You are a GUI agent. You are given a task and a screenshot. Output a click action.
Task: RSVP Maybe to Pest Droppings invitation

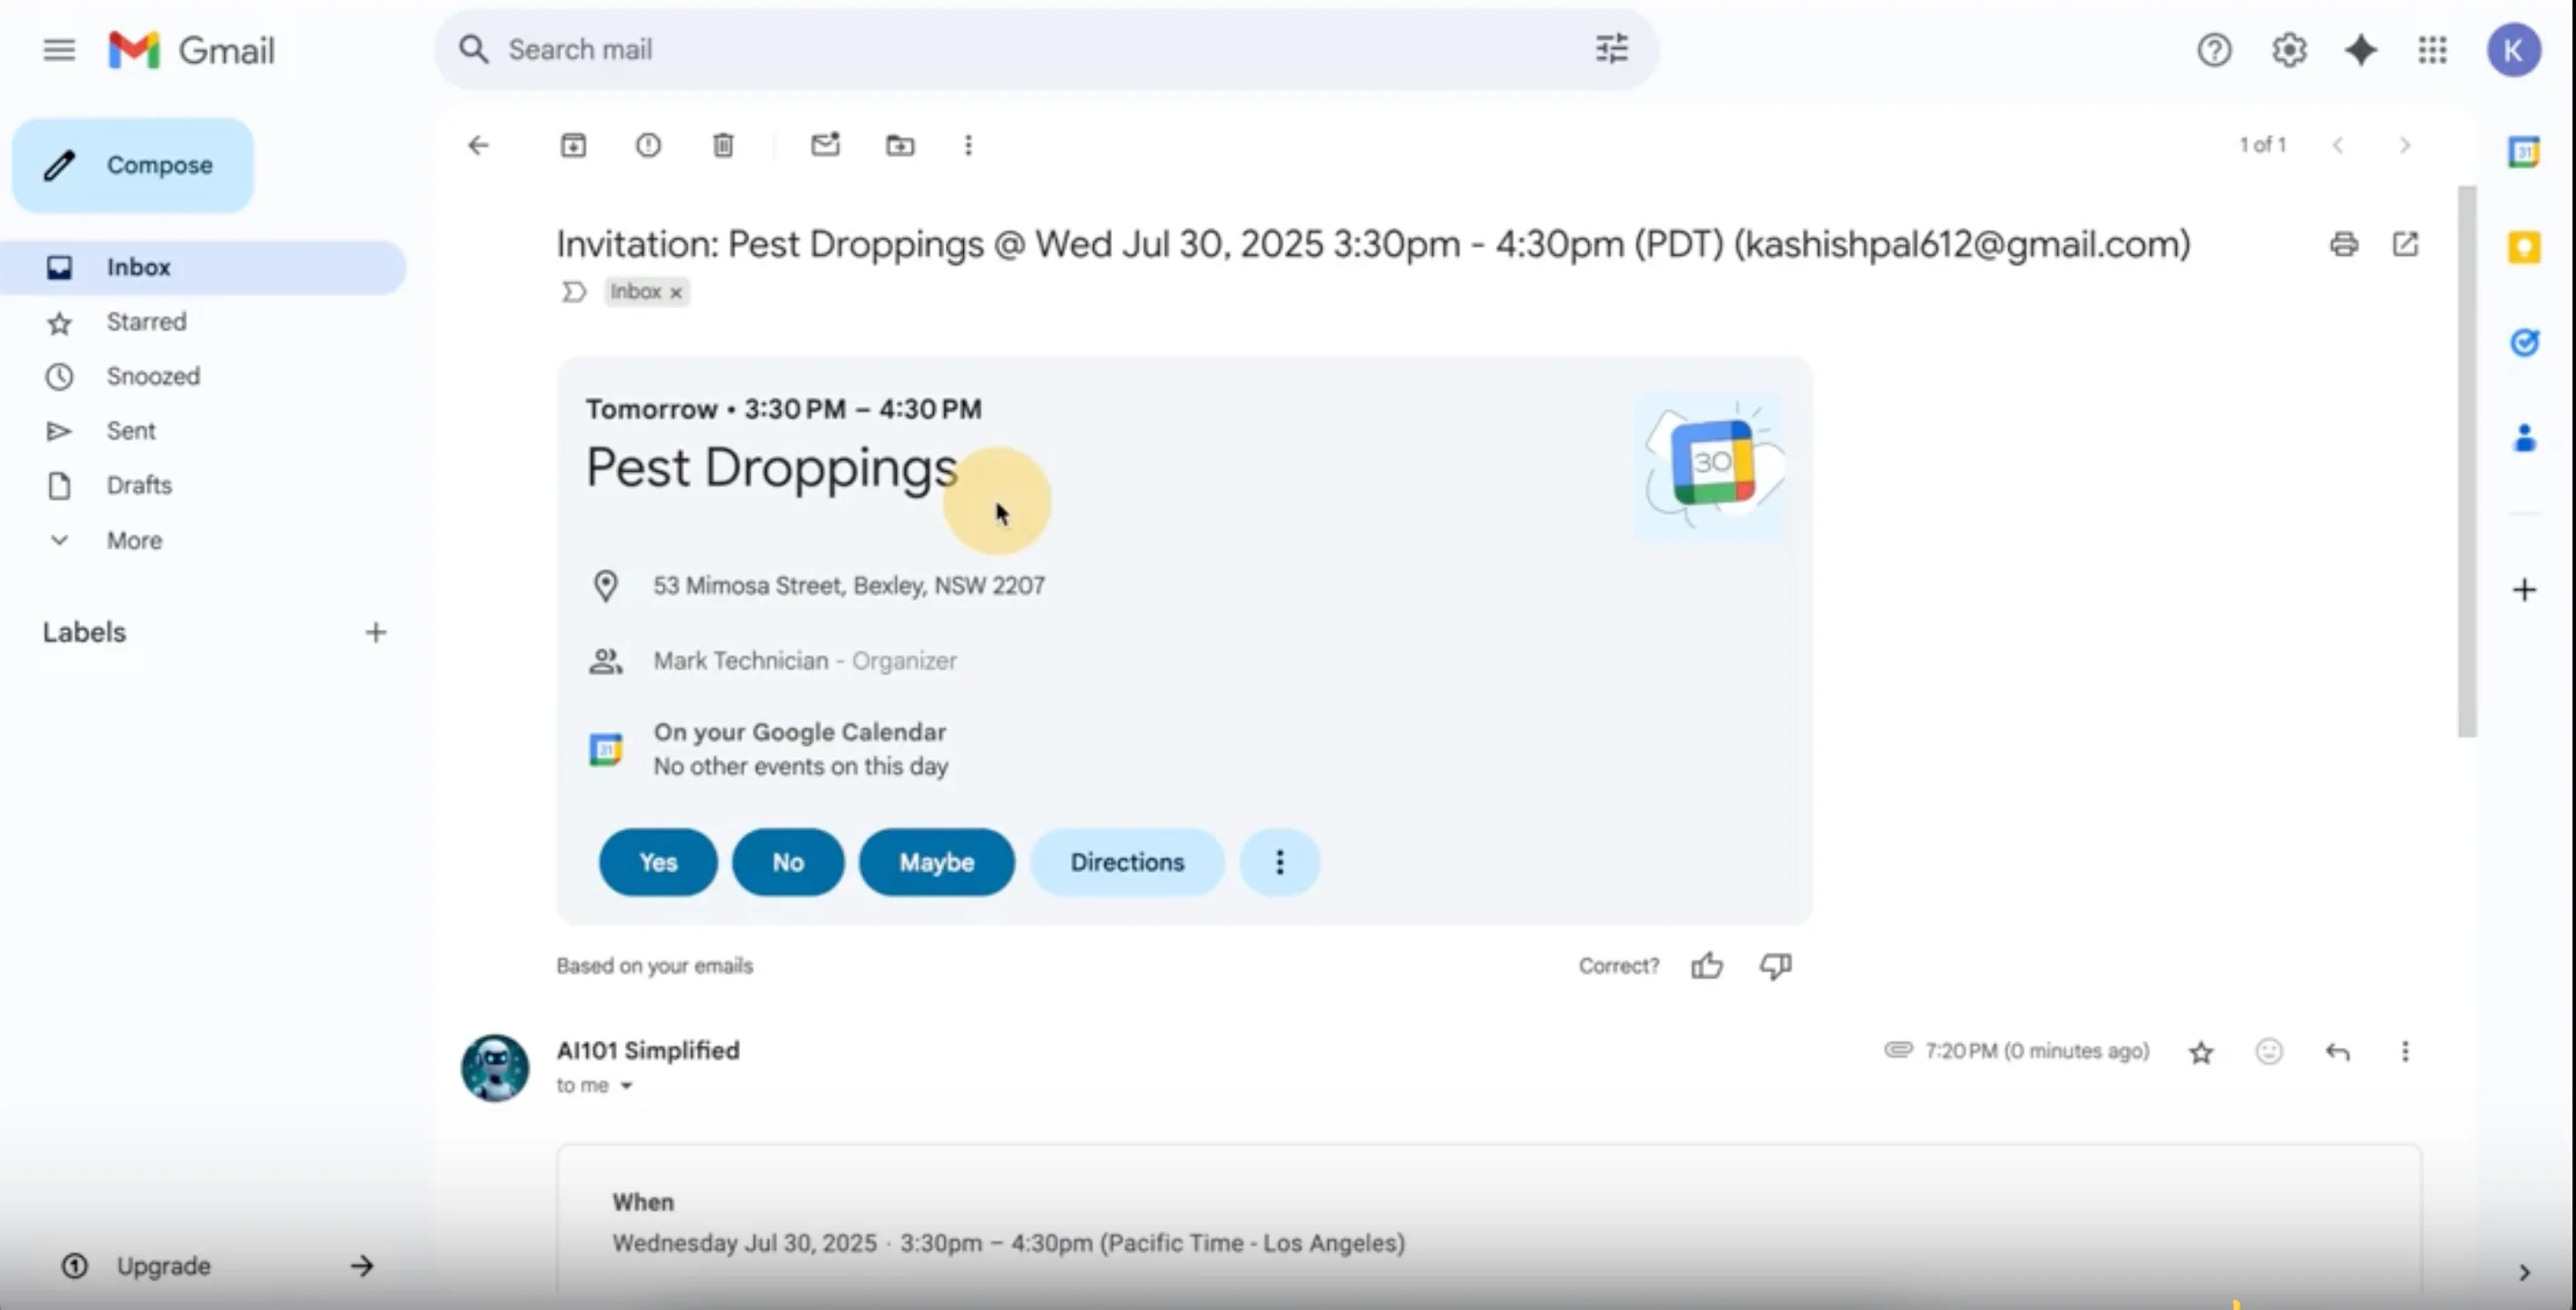(x=937, y=862)
